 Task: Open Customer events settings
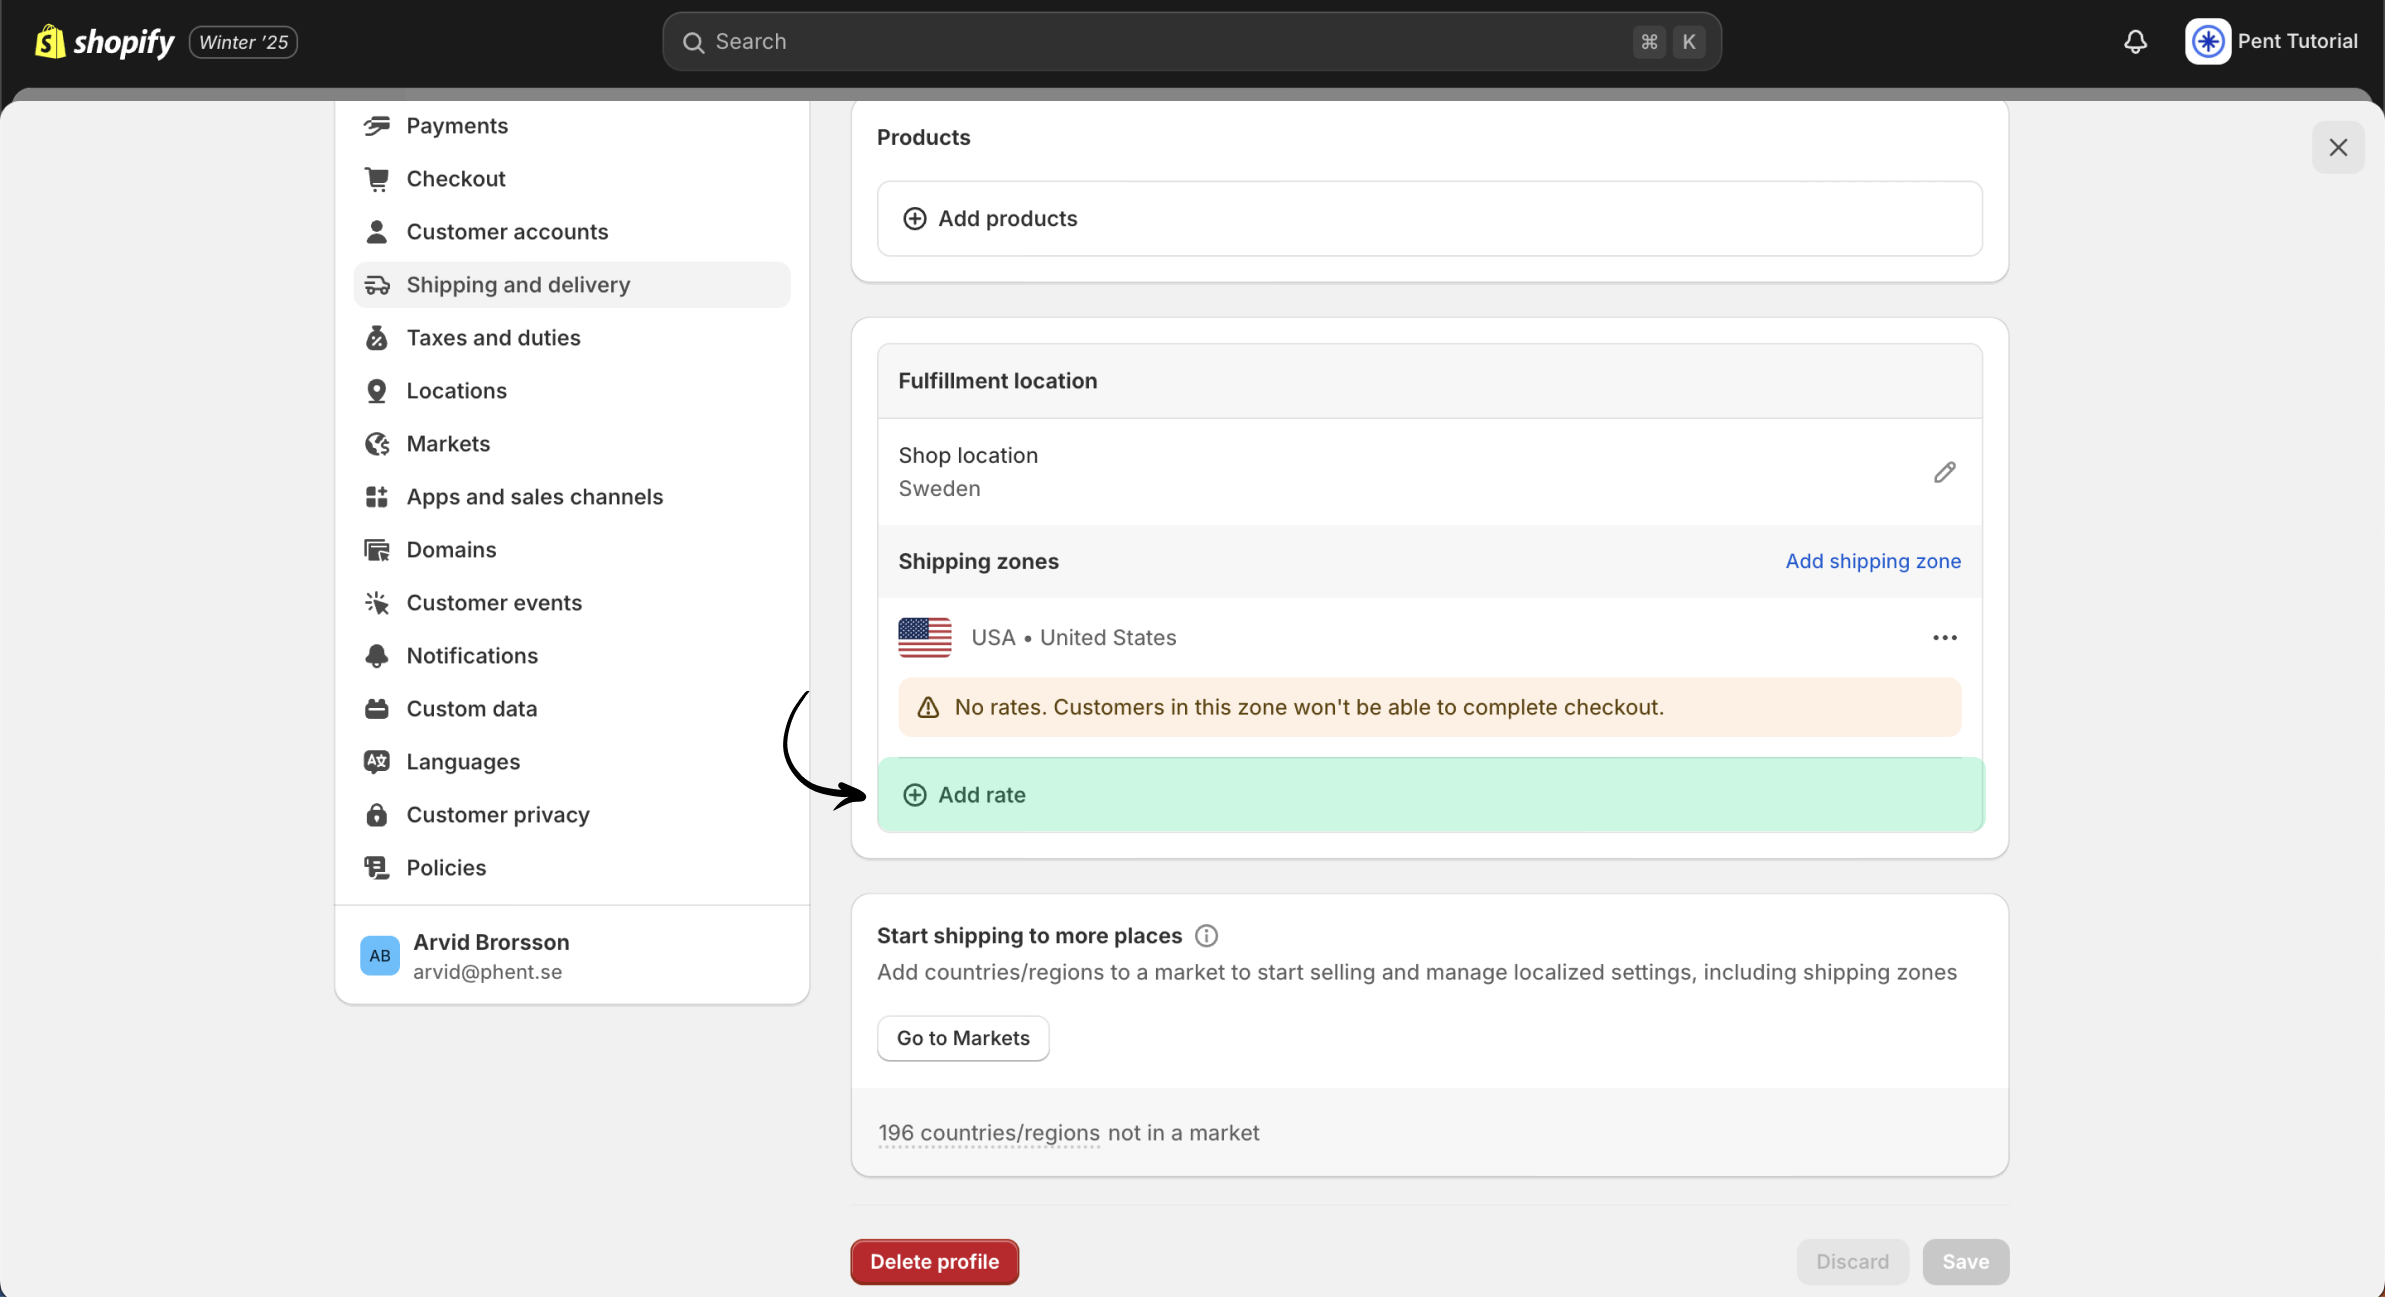tap(572, 603)
